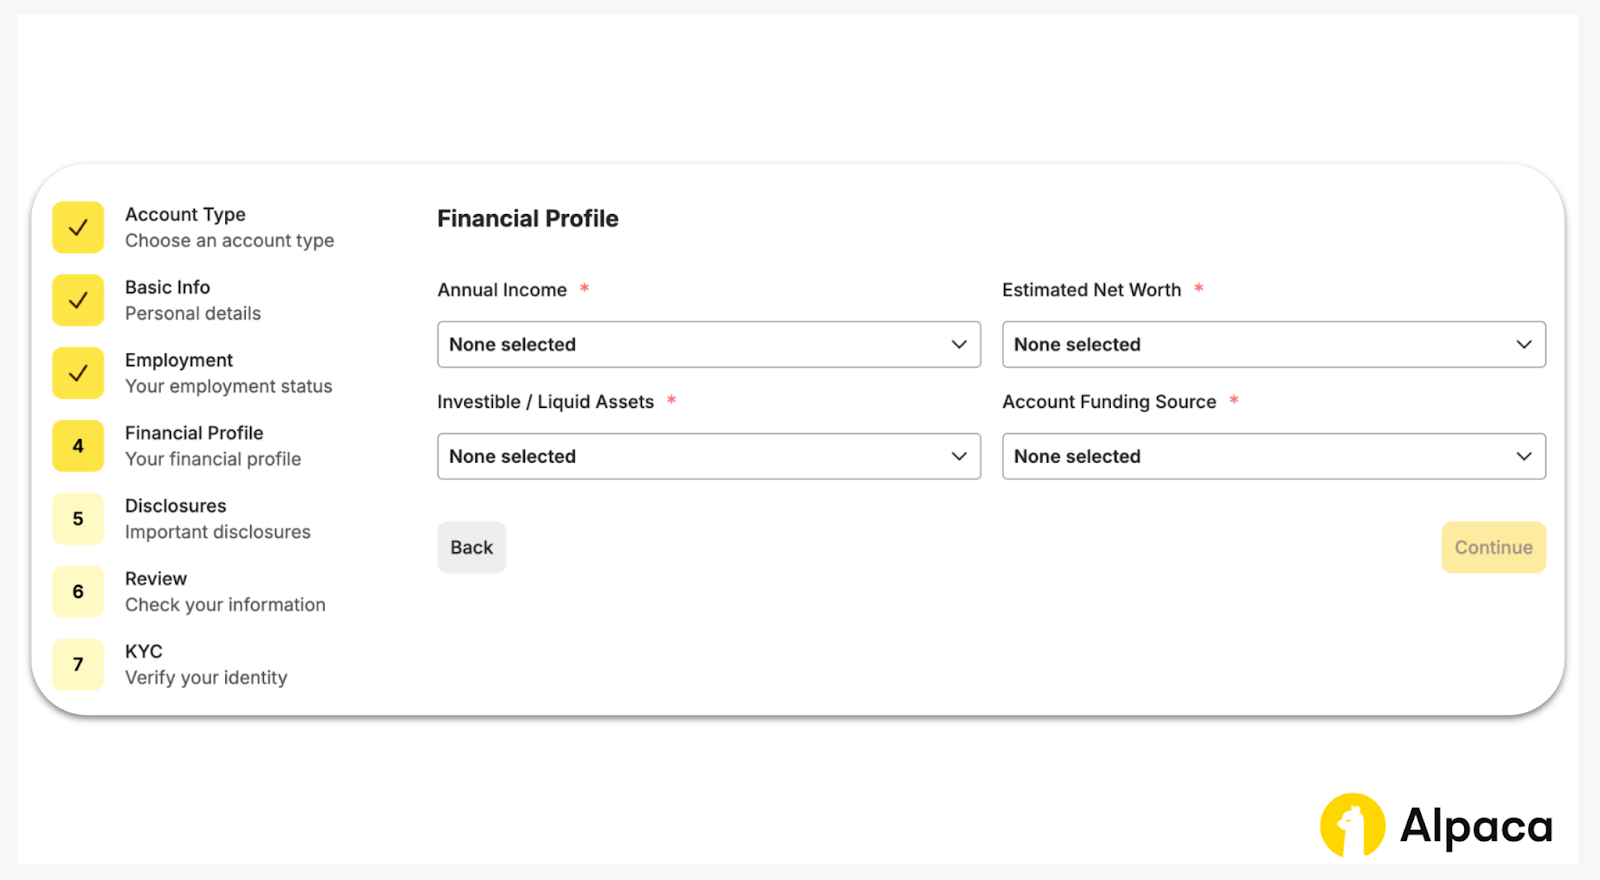The height and width of the screenshot is (880, 1600).
Task: Click the Basic Info checkmark step icon
Action: [x=78, y=301]
